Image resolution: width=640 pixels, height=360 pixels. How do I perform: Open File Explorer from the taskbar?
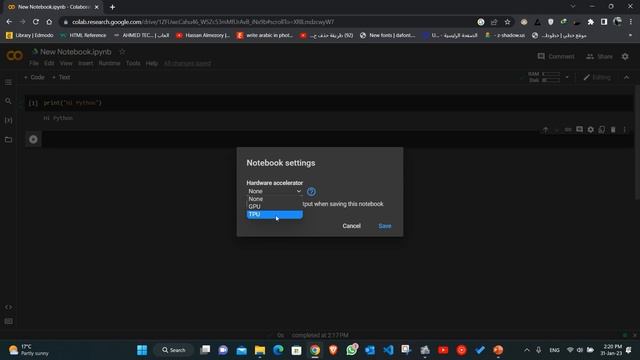260,350
